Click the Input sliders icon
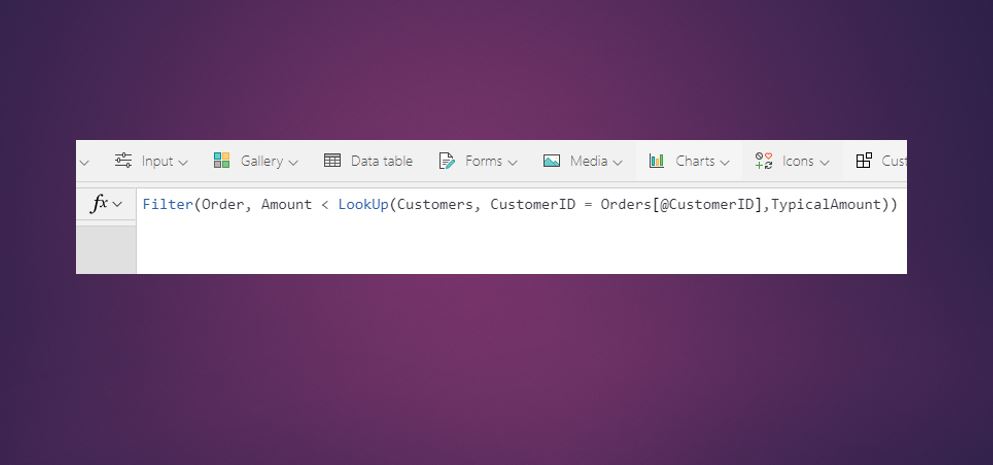Image resolution: width=993 pixels, height=465 pixels. [123, 161]
